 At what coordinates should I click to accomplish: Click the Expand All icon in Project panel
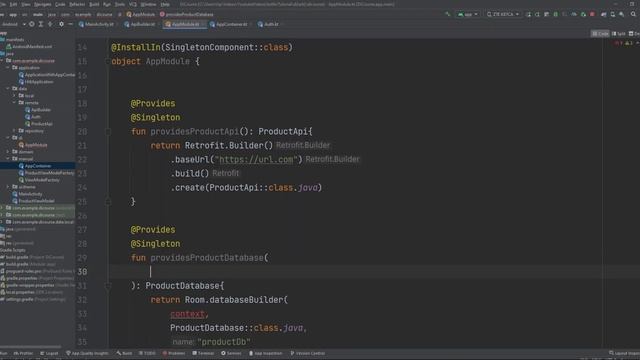[41, 24]
